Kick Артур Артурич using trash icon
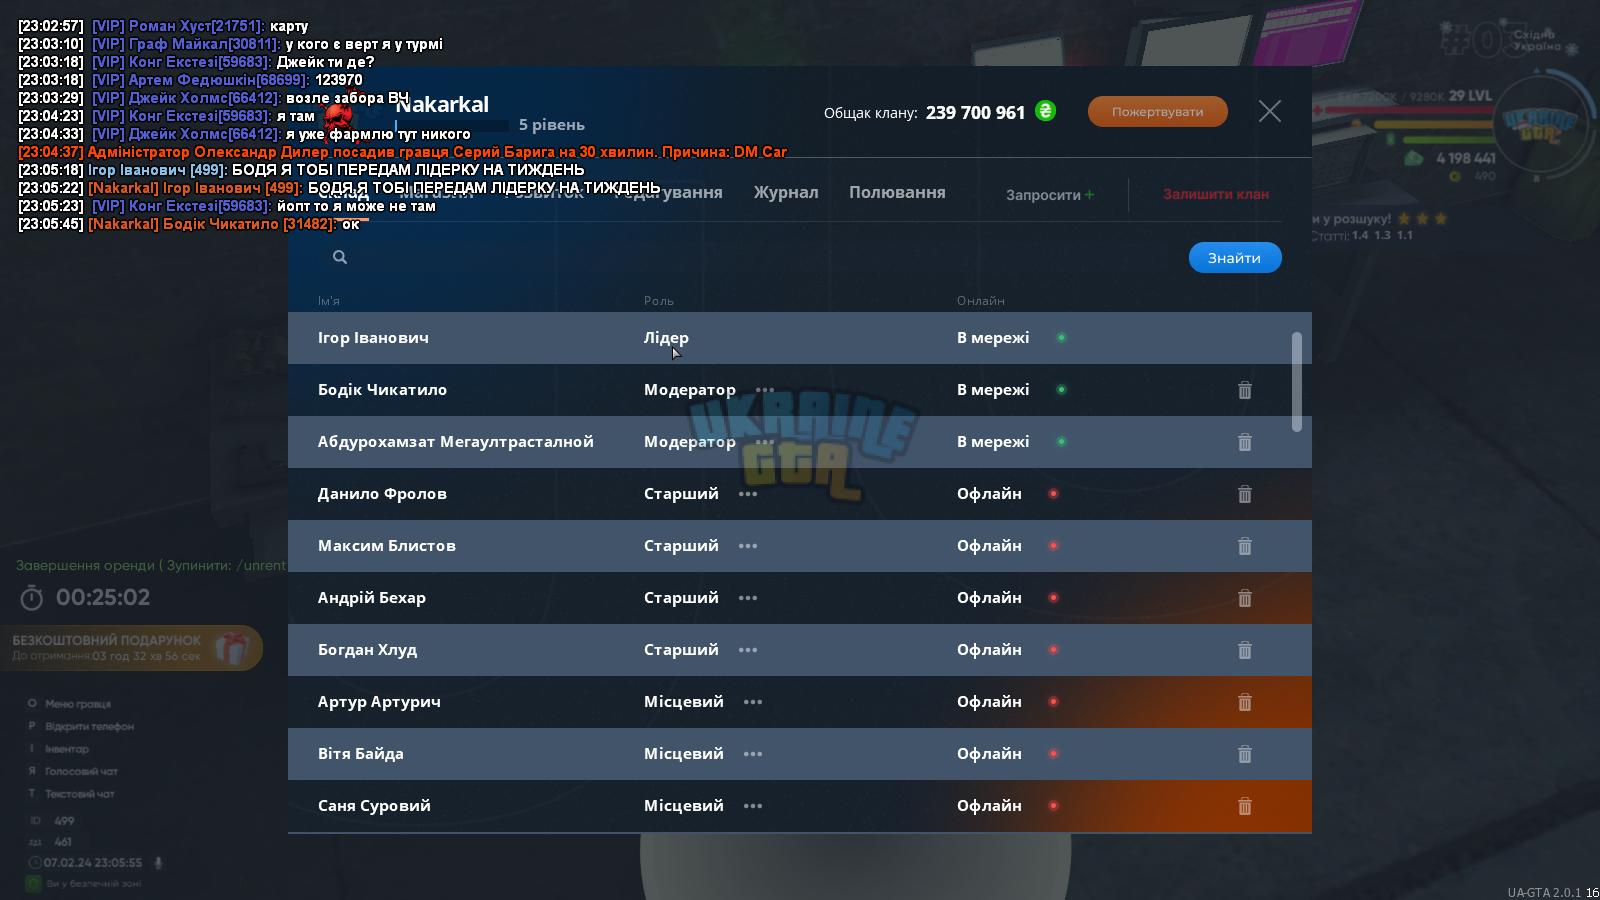The image size is (1600, 900). tap(1245, 702)
